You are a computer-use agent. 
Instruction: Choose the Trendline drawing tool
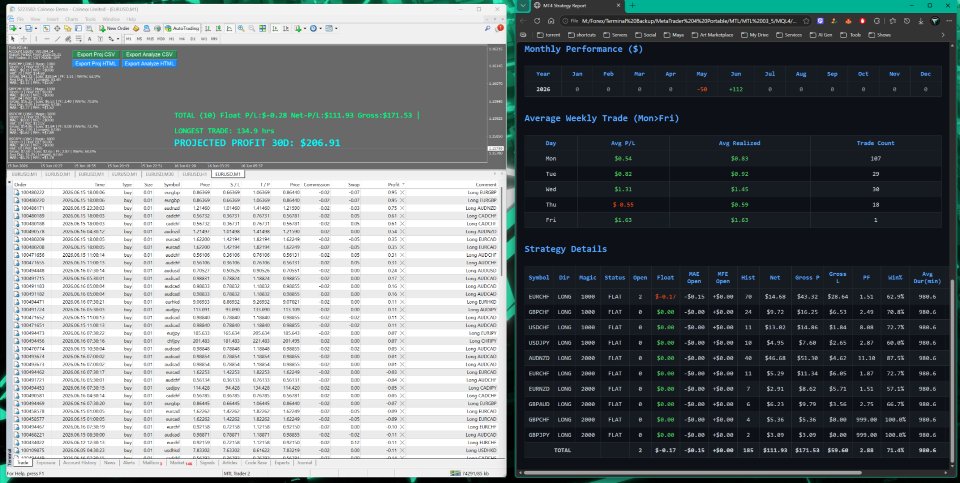pos(58,39)
